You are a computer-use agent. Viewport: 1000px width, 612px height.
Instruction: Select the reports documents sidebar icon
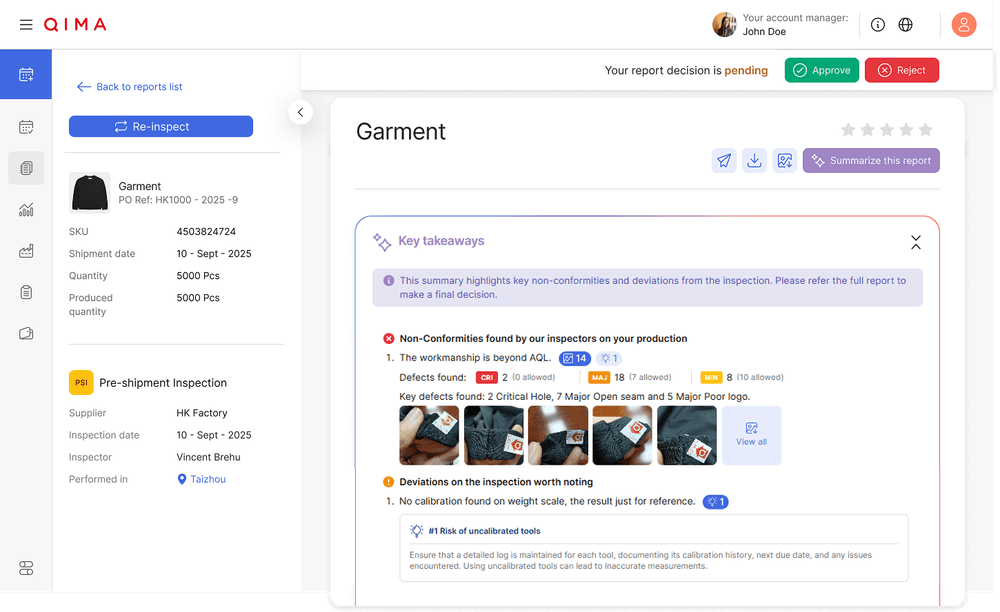coord(26,168)
